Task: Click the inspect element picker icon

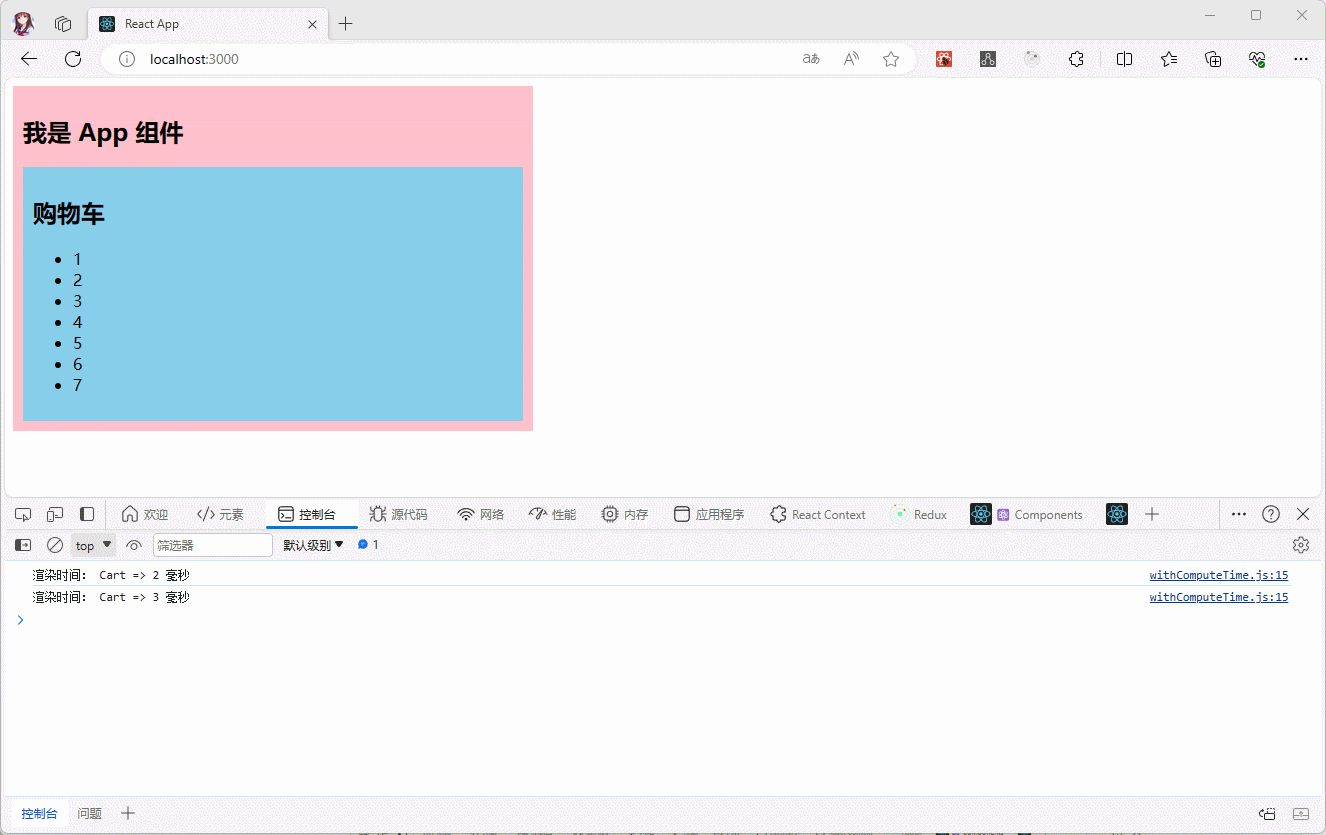Action: point(23,514)
